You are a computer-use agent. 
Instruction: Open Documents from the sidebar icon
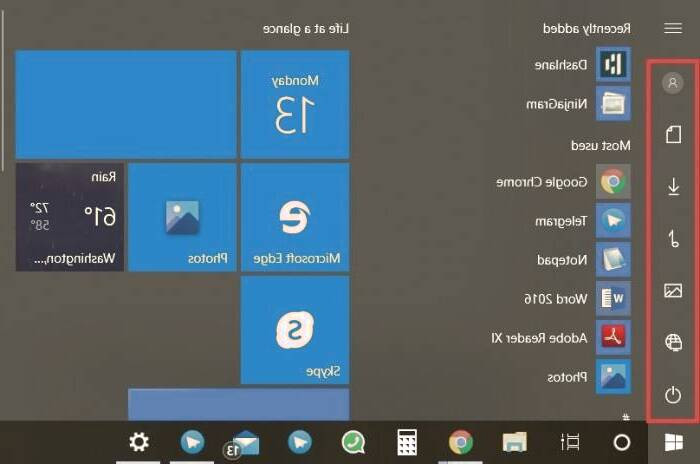coord(673,134)
